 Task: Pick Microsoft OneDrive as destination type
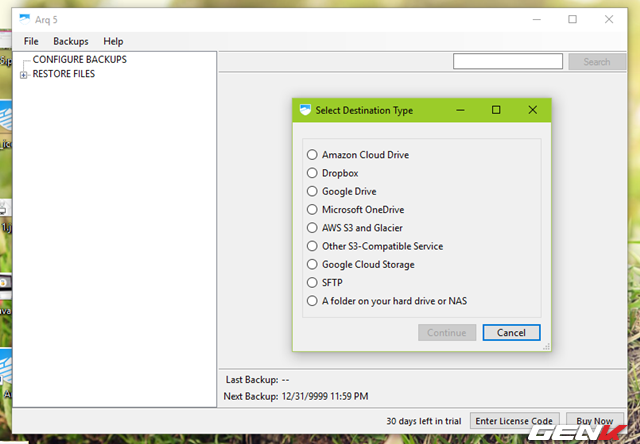click(x=313, y=210)
